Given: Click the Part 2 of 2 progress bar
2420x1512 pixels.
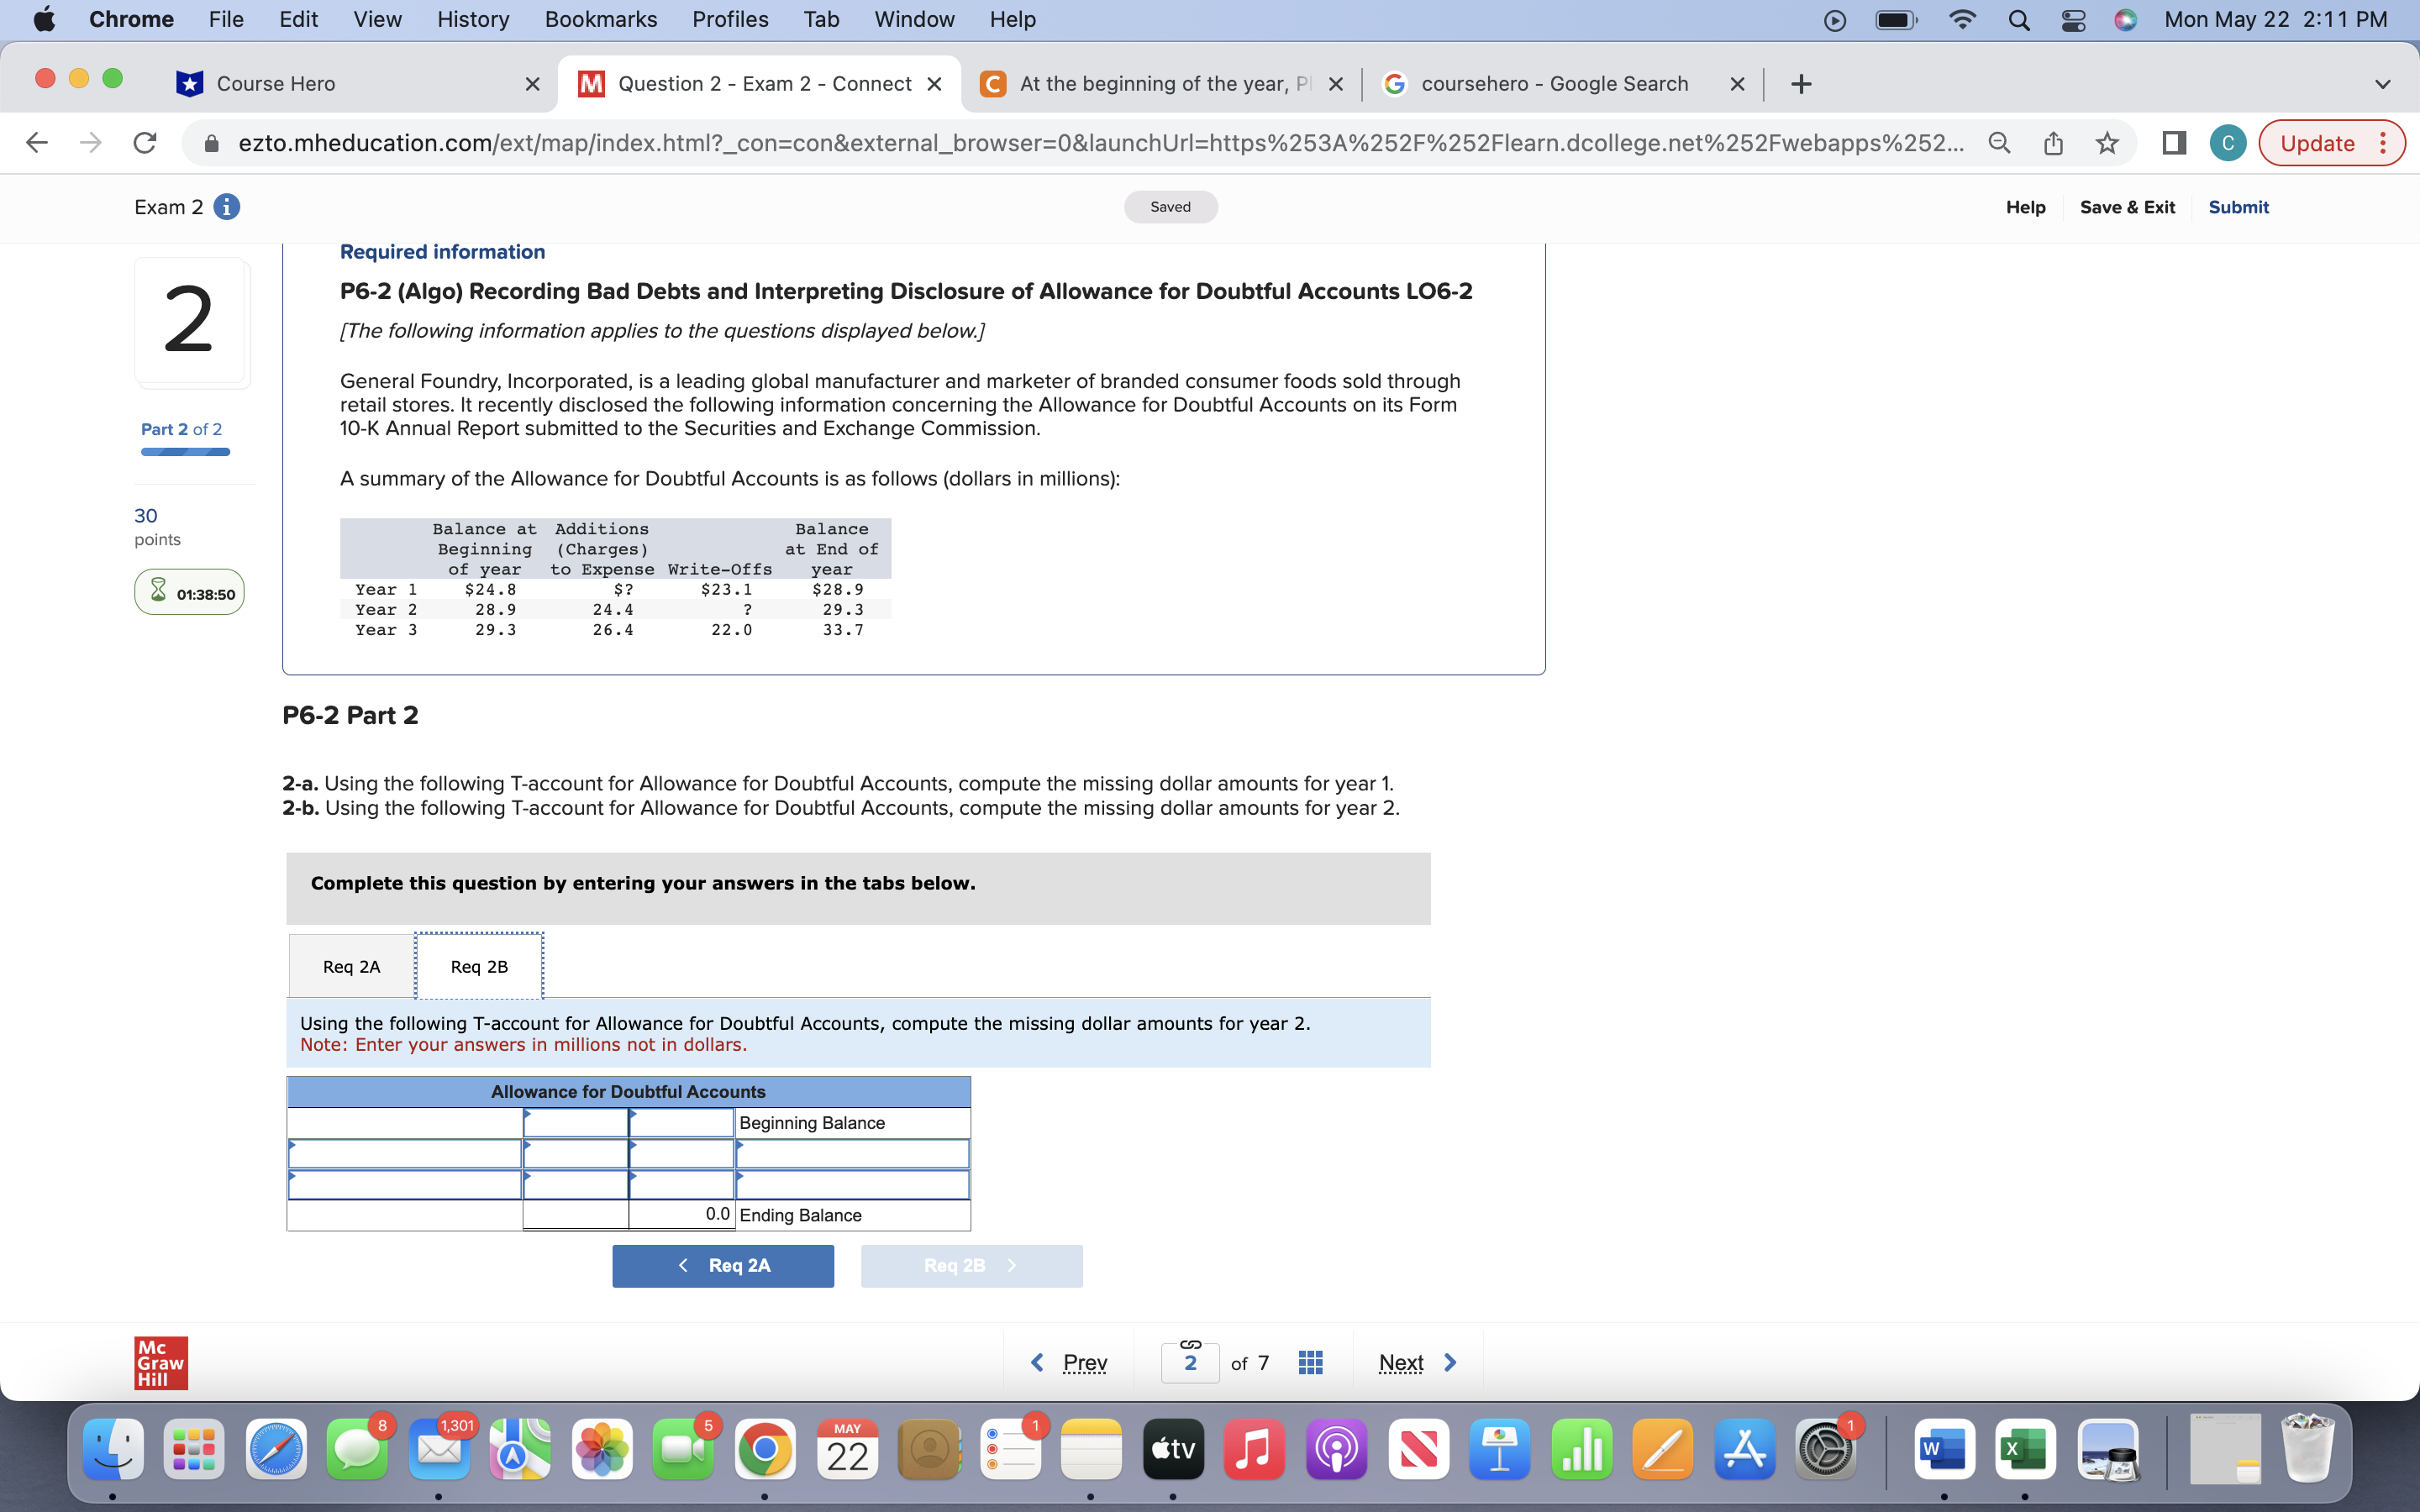Looking at the screenshot, I should point(183,451).
